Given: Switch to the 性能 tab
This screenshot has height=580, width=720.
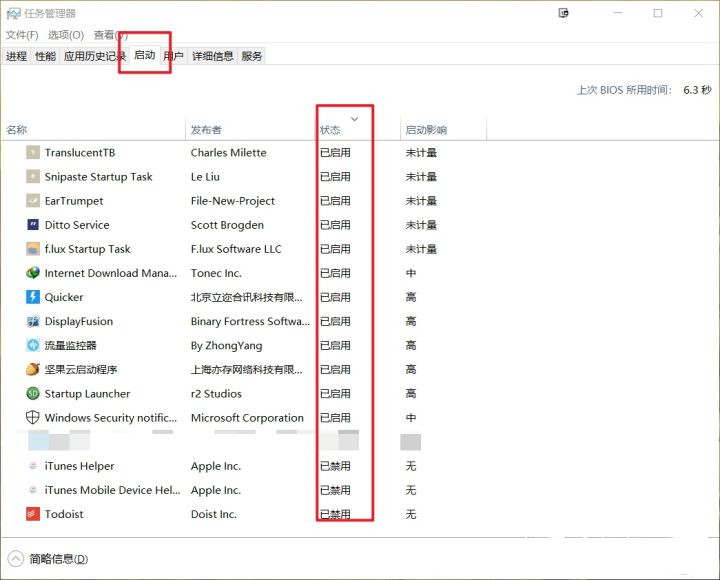Looking at the screenshot, I should tap(45, 57).
